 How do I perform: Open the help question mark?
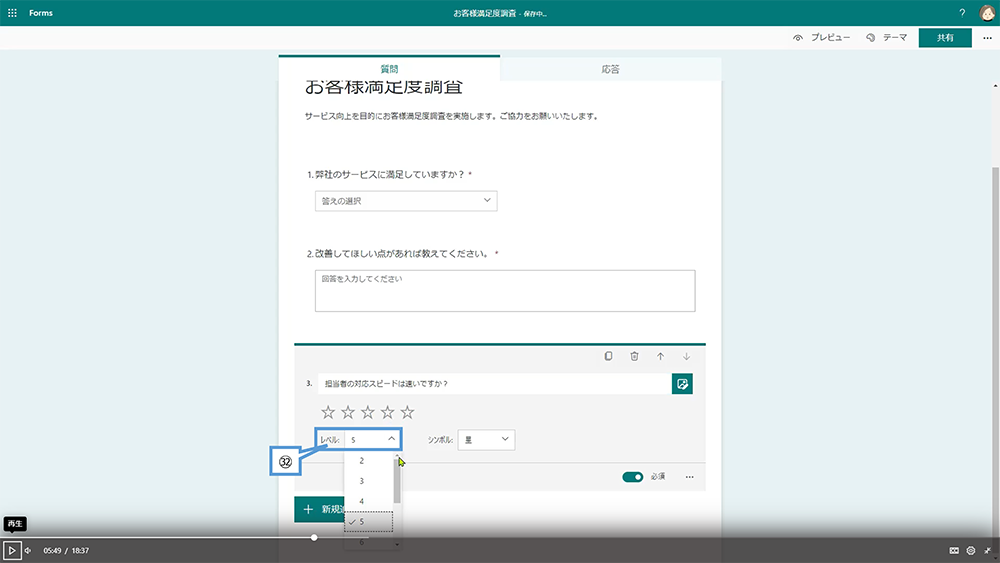pos(962,13)
